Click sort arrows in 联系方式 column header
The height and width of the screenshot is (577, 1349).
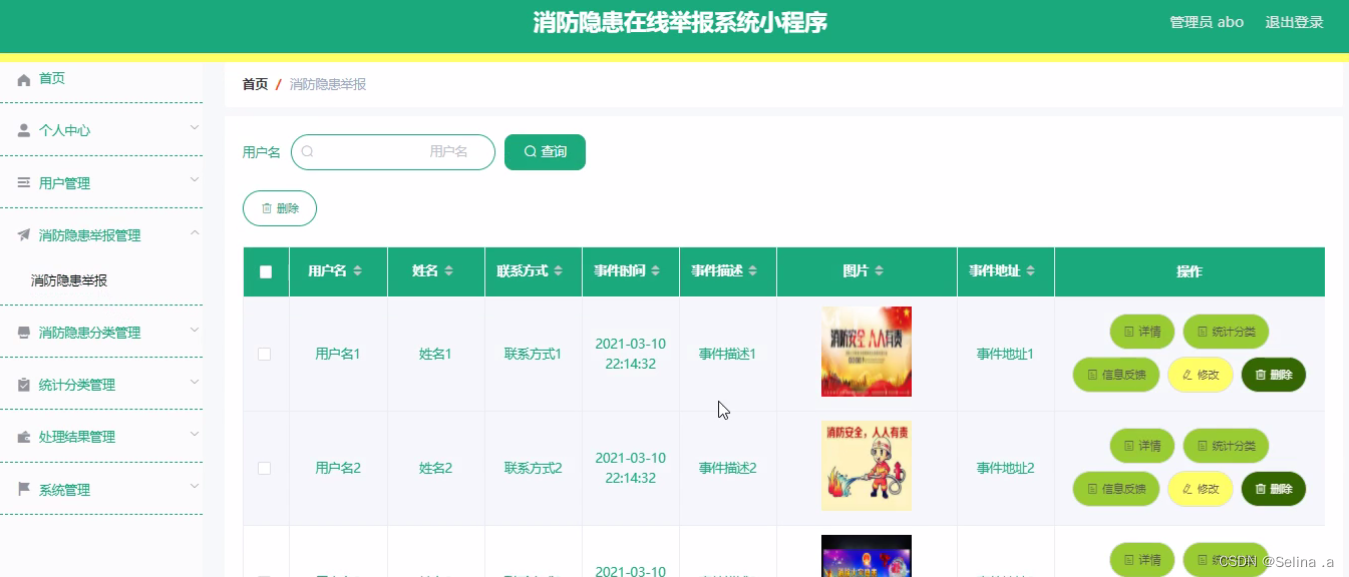click(558, 271)
